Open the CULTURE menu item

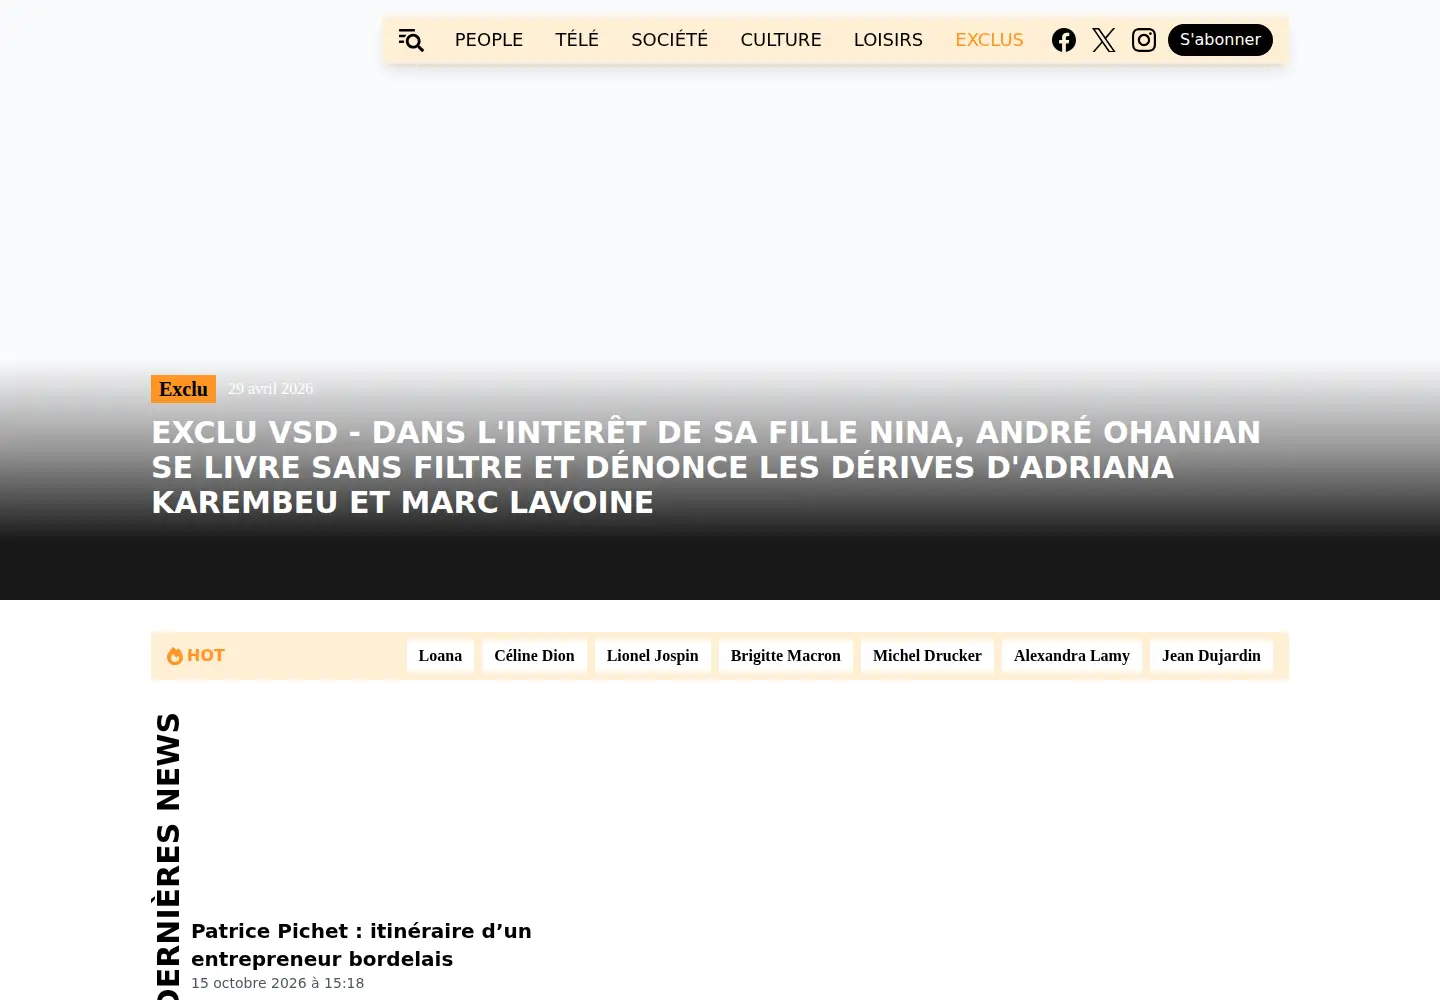781,40
